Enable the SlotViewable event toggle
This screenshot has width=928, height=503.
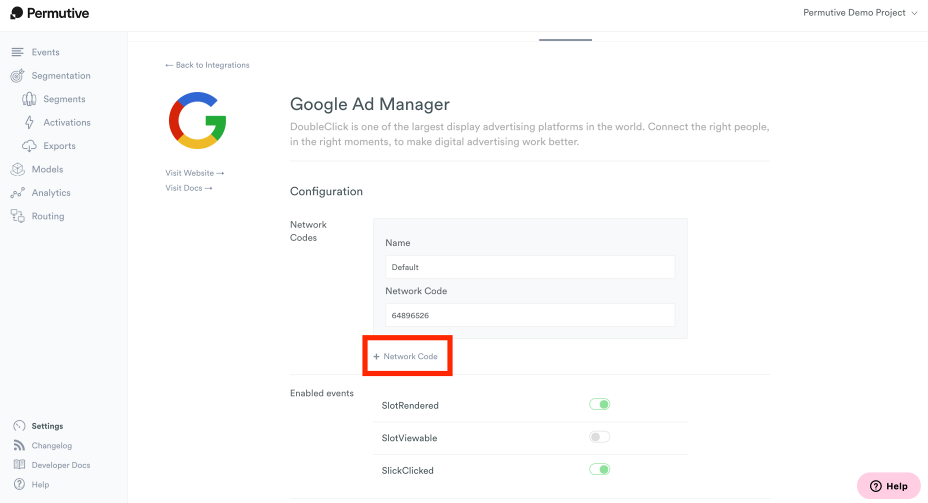(x=599, y=437)
